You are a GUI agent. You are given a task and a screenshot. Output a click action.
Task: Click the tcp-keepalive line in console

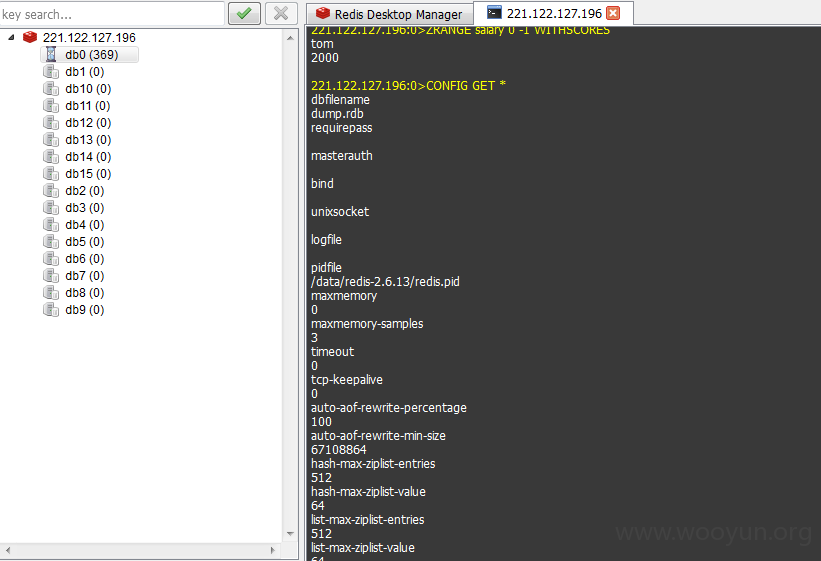347,379
